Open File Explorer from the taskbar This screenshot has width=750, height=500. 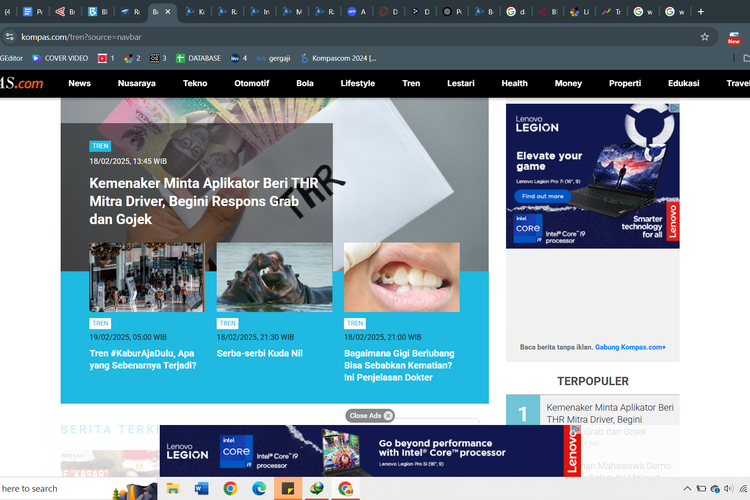(173, 488)
